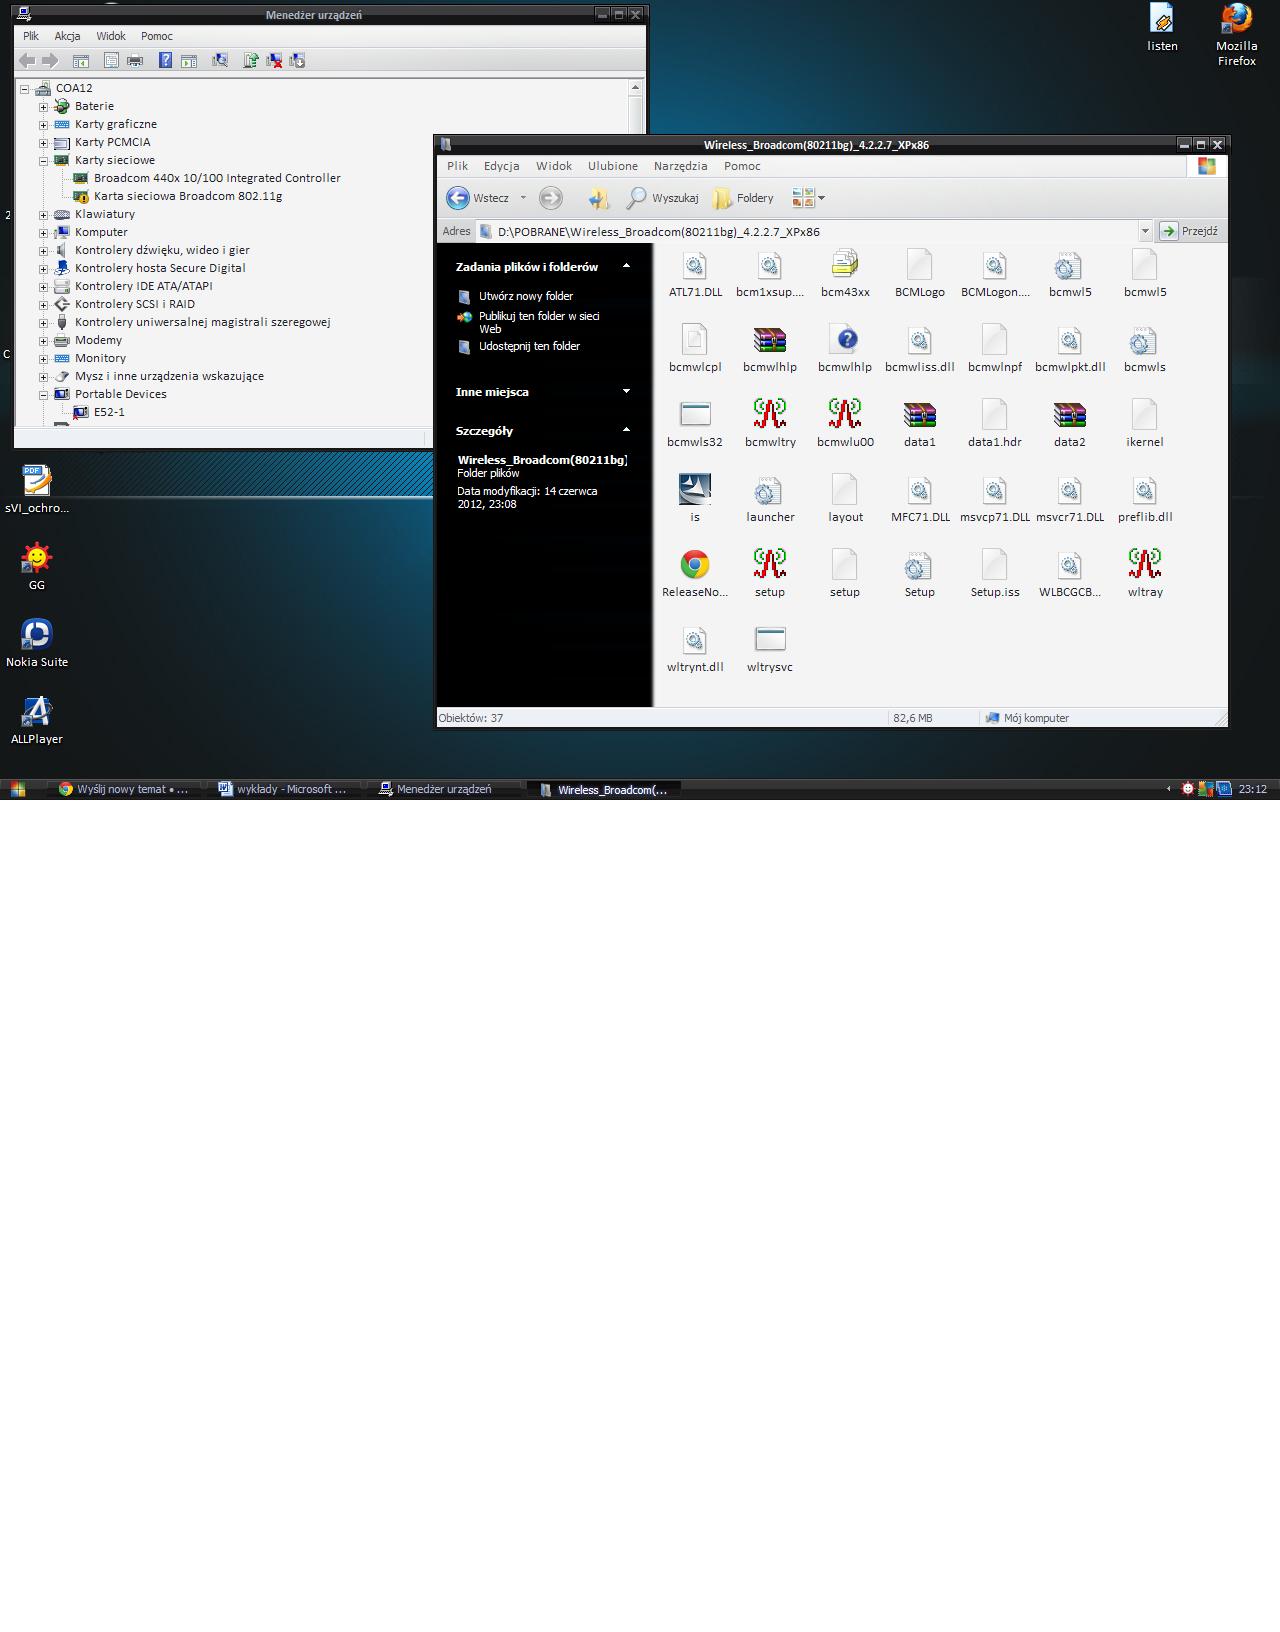Click the print icon in Device Manager toolbar

[x=135, y=61]
